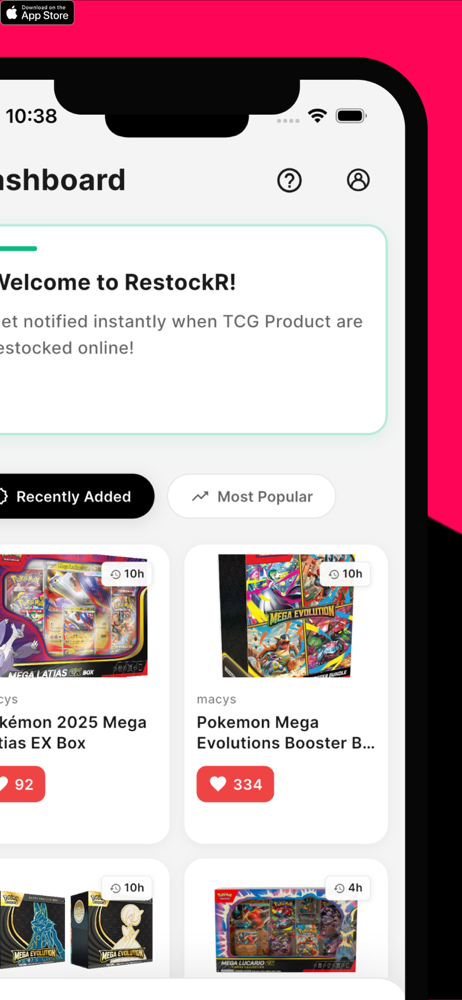Image resolution: width=462 pixels, height=1000 pixels.
Task: Open the Mega Evolution elite trainer boxes image
Action: pyautogui.click(x=75, y=929)
